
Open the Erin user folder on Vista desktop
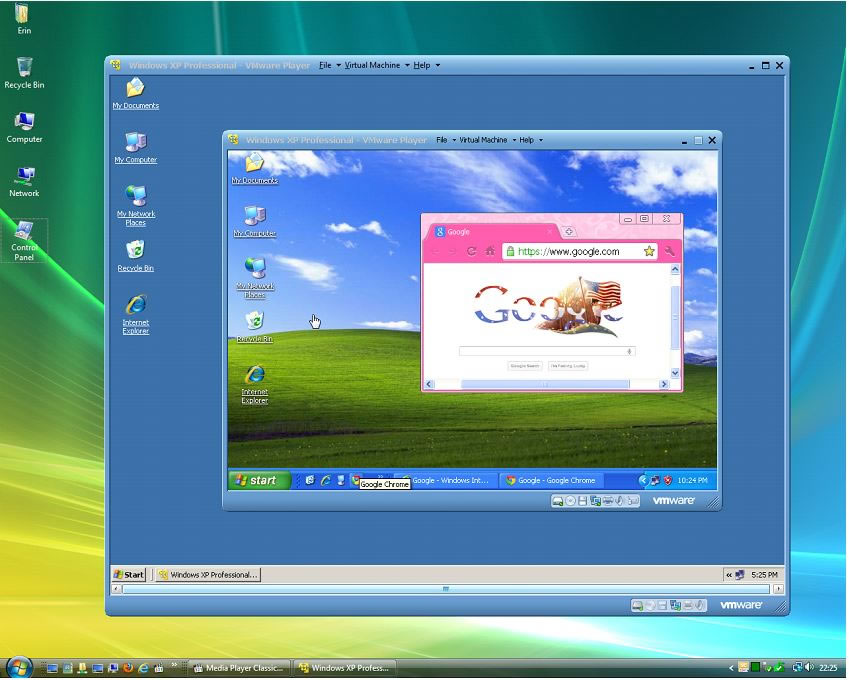tap(24, 19)
